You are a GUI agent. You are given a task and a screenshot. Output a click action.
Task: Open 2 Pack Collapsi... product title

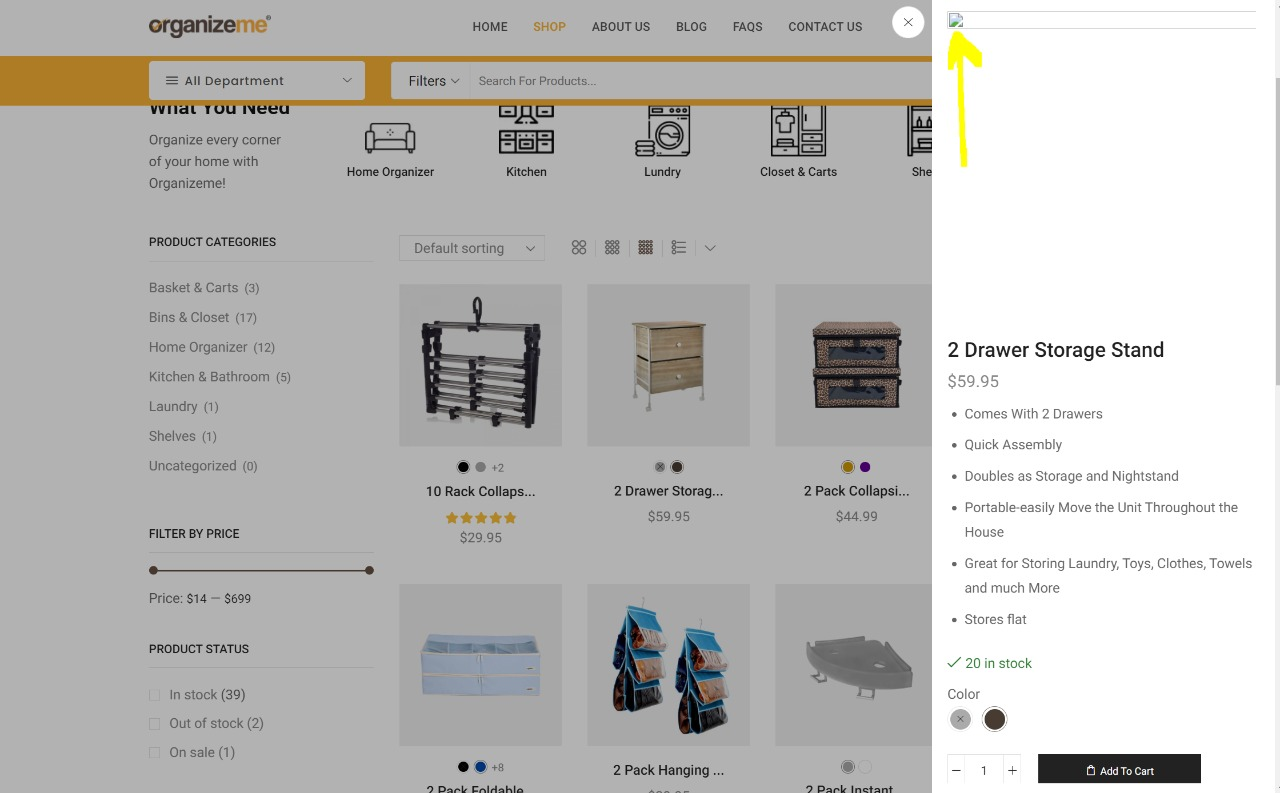tap(857, 491)
